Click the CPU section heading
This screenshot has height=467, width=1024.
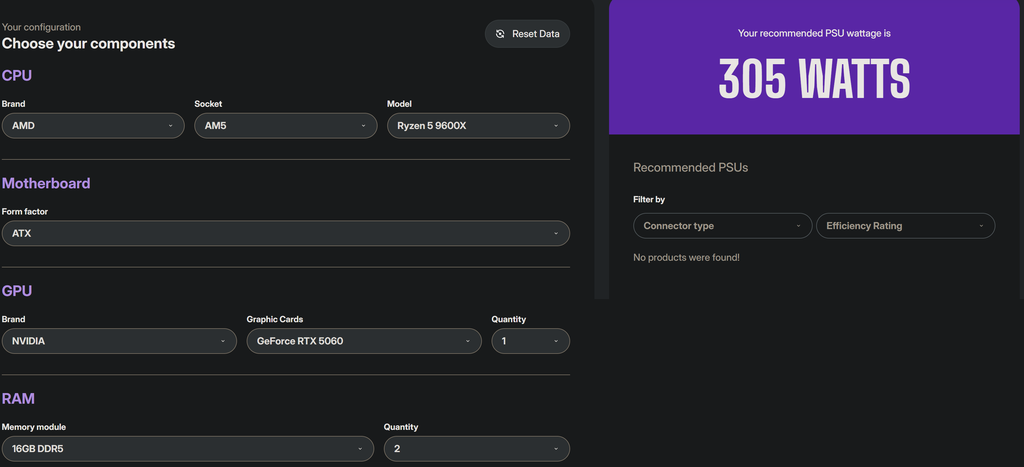(18, 76)
